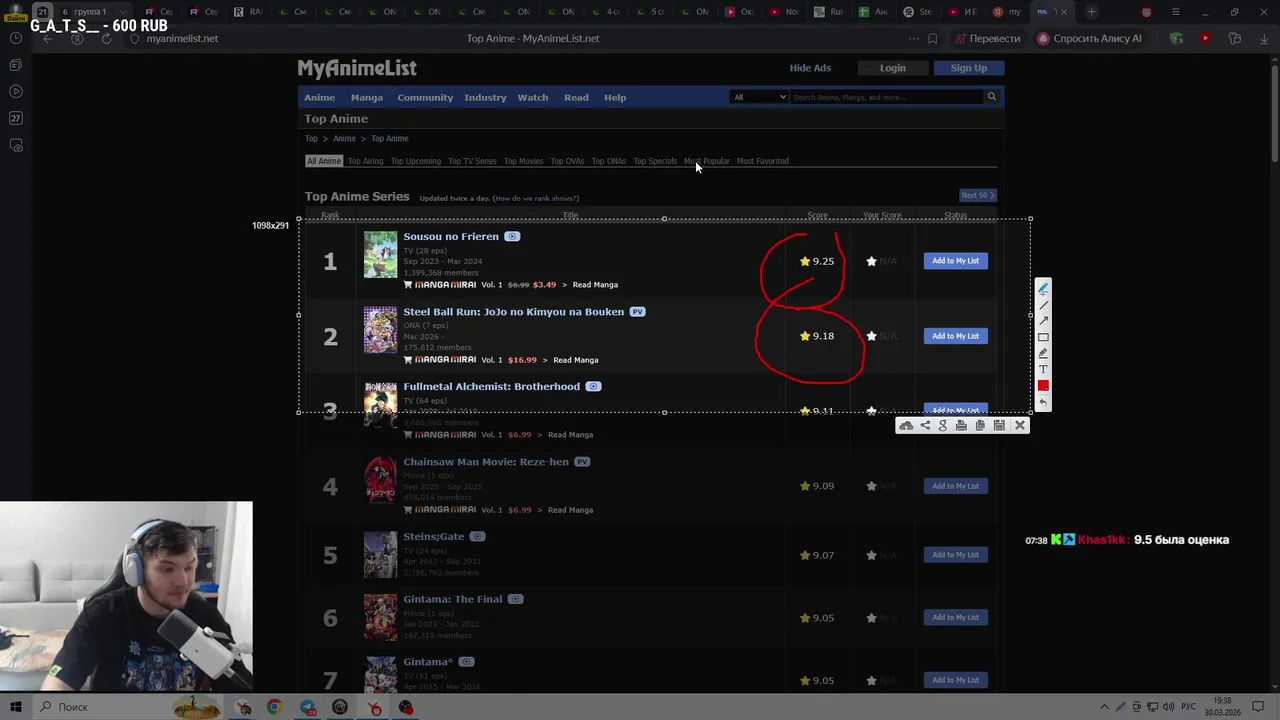This screenshot has height=720, width=1280.
Task: Click the Sousou no Frieren cover thumbnail
Action: pyautogui.click(x=380, y=255)
